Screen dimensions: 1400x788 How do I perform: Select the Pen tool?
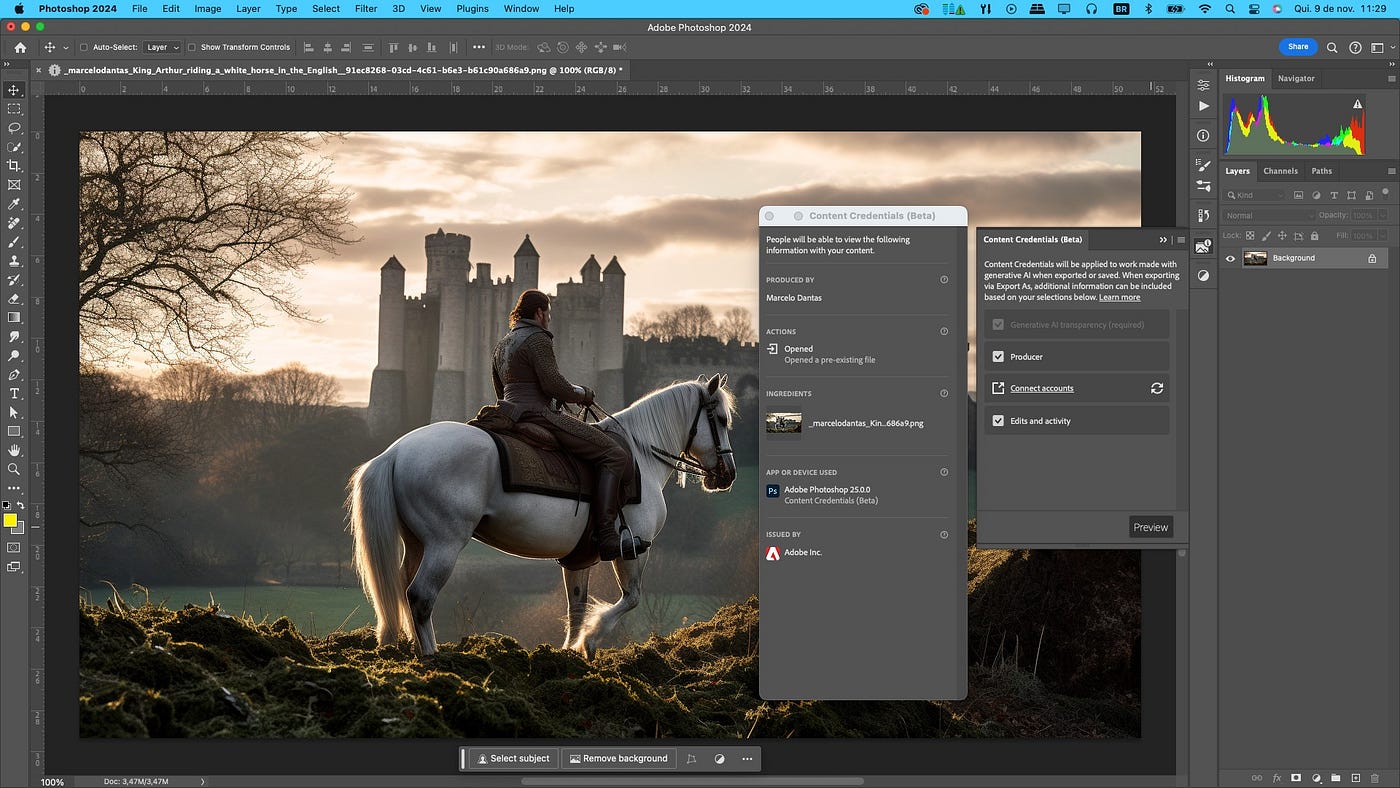point(14,375)
